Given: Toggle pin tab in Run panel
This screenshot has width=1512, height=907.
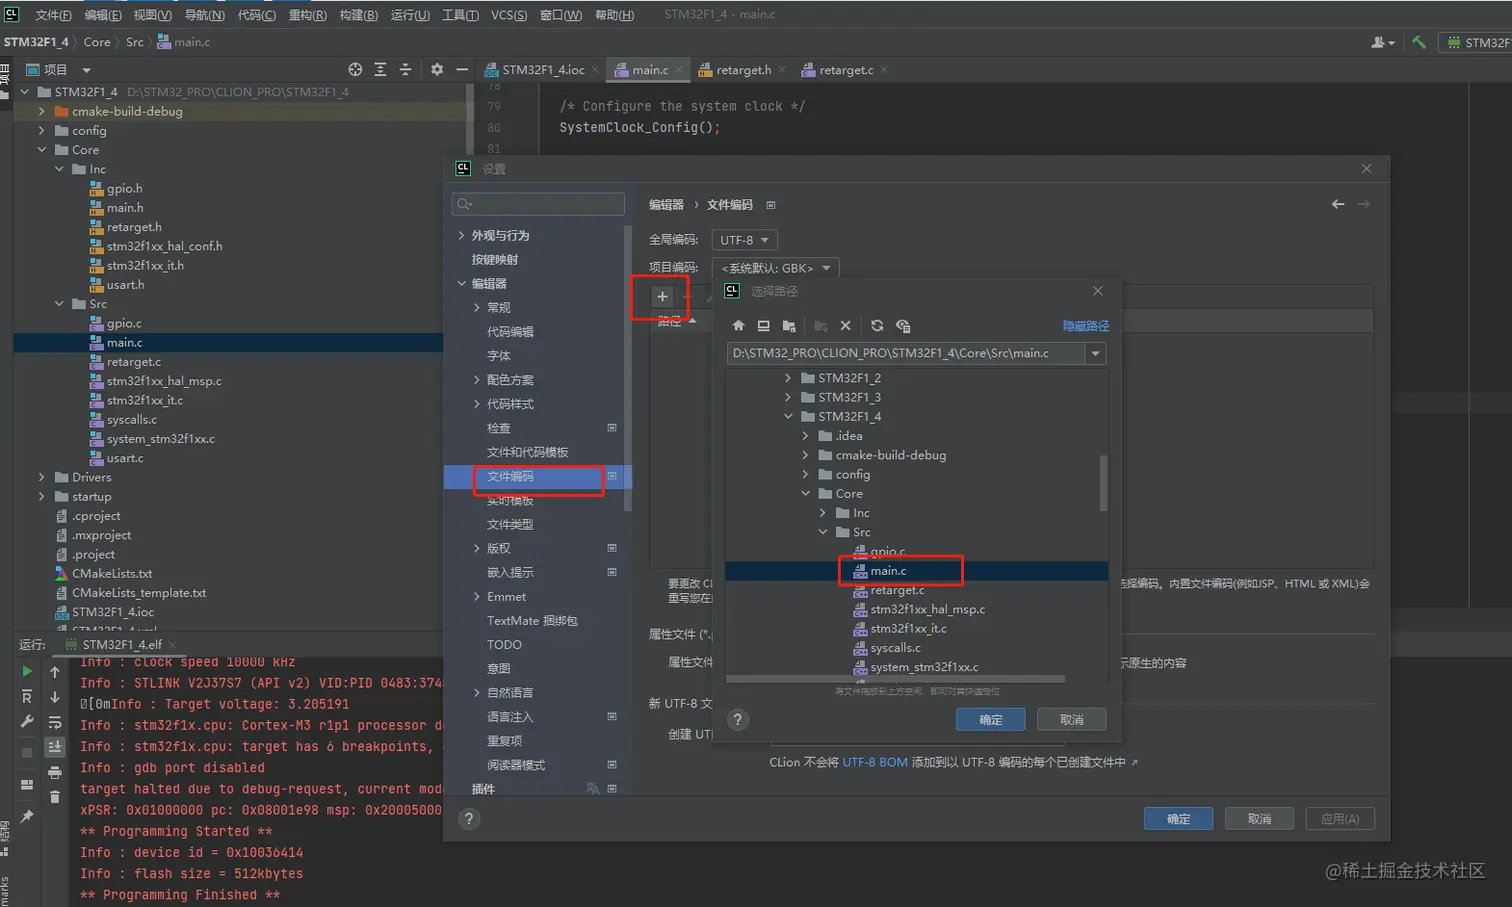Looking at the screenshot, I should [x=27, y=816].
